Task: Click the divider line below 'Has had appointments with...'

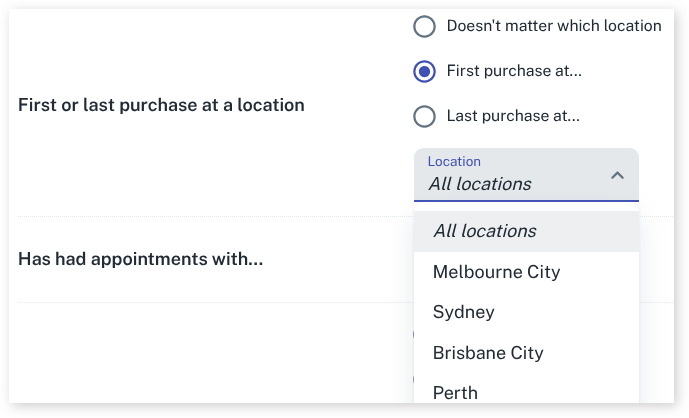Action: tap(200, 302)
